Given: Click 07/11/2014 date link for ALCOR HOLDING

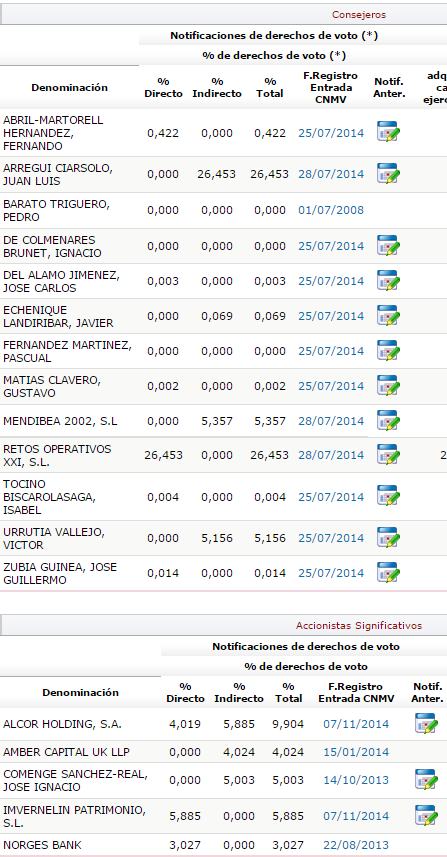Looking at the screenshot, I should 356,724.
